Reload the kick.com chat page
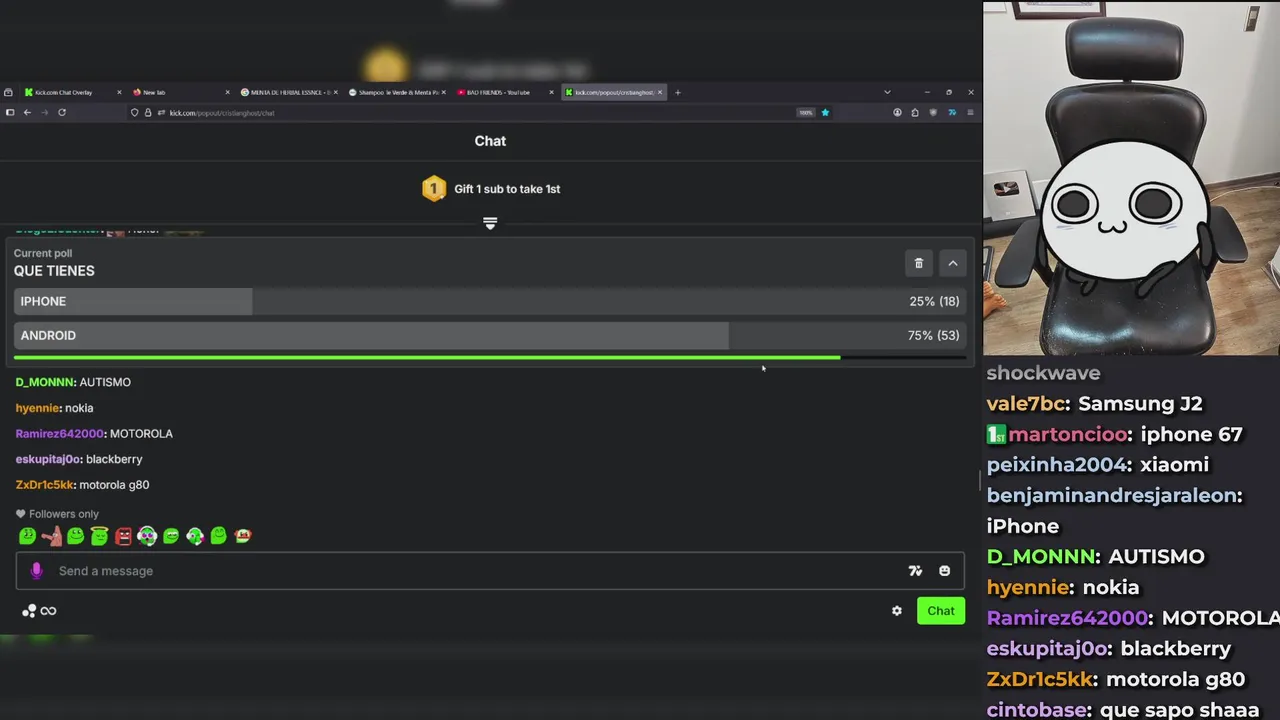 click(62, 113)
